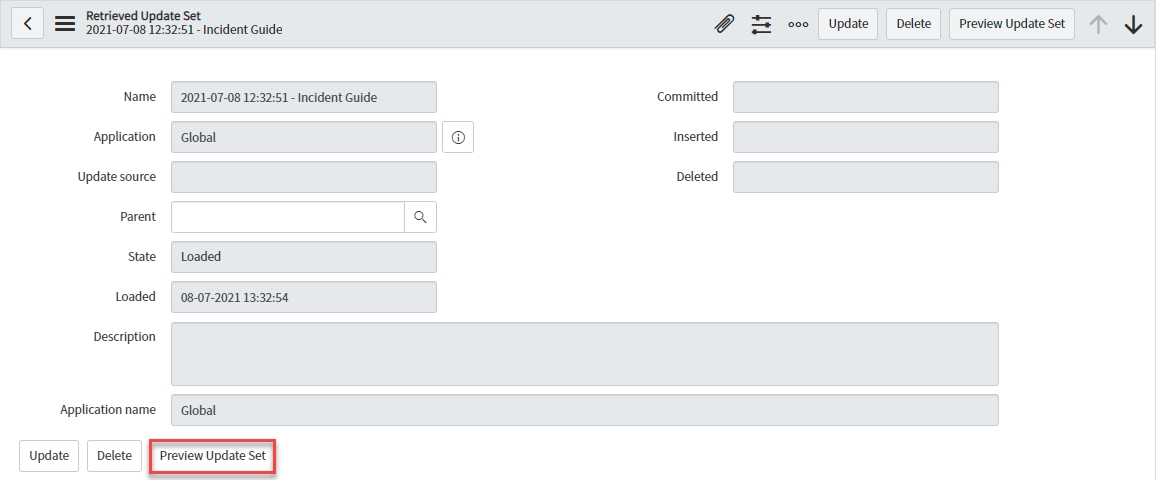
Task: Click the Name field
Action: click(304, 97)
